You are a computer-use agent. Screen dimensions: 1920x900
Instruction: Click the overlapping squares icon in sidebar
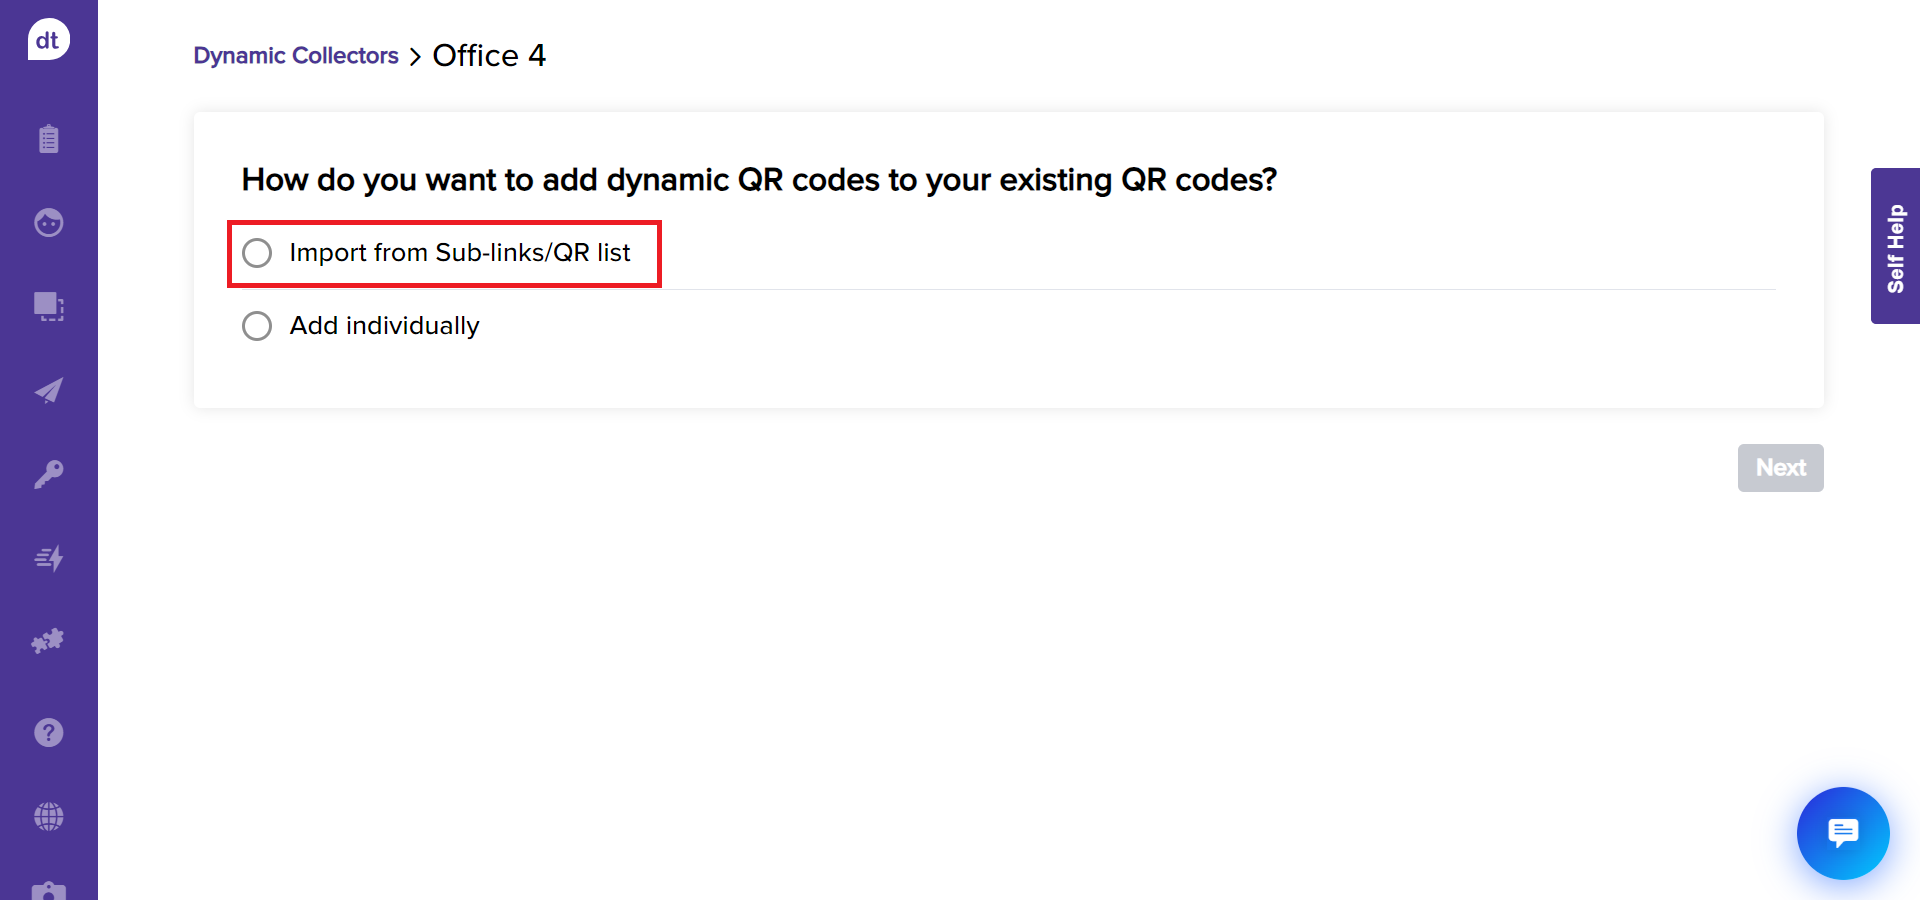(48, 306)
